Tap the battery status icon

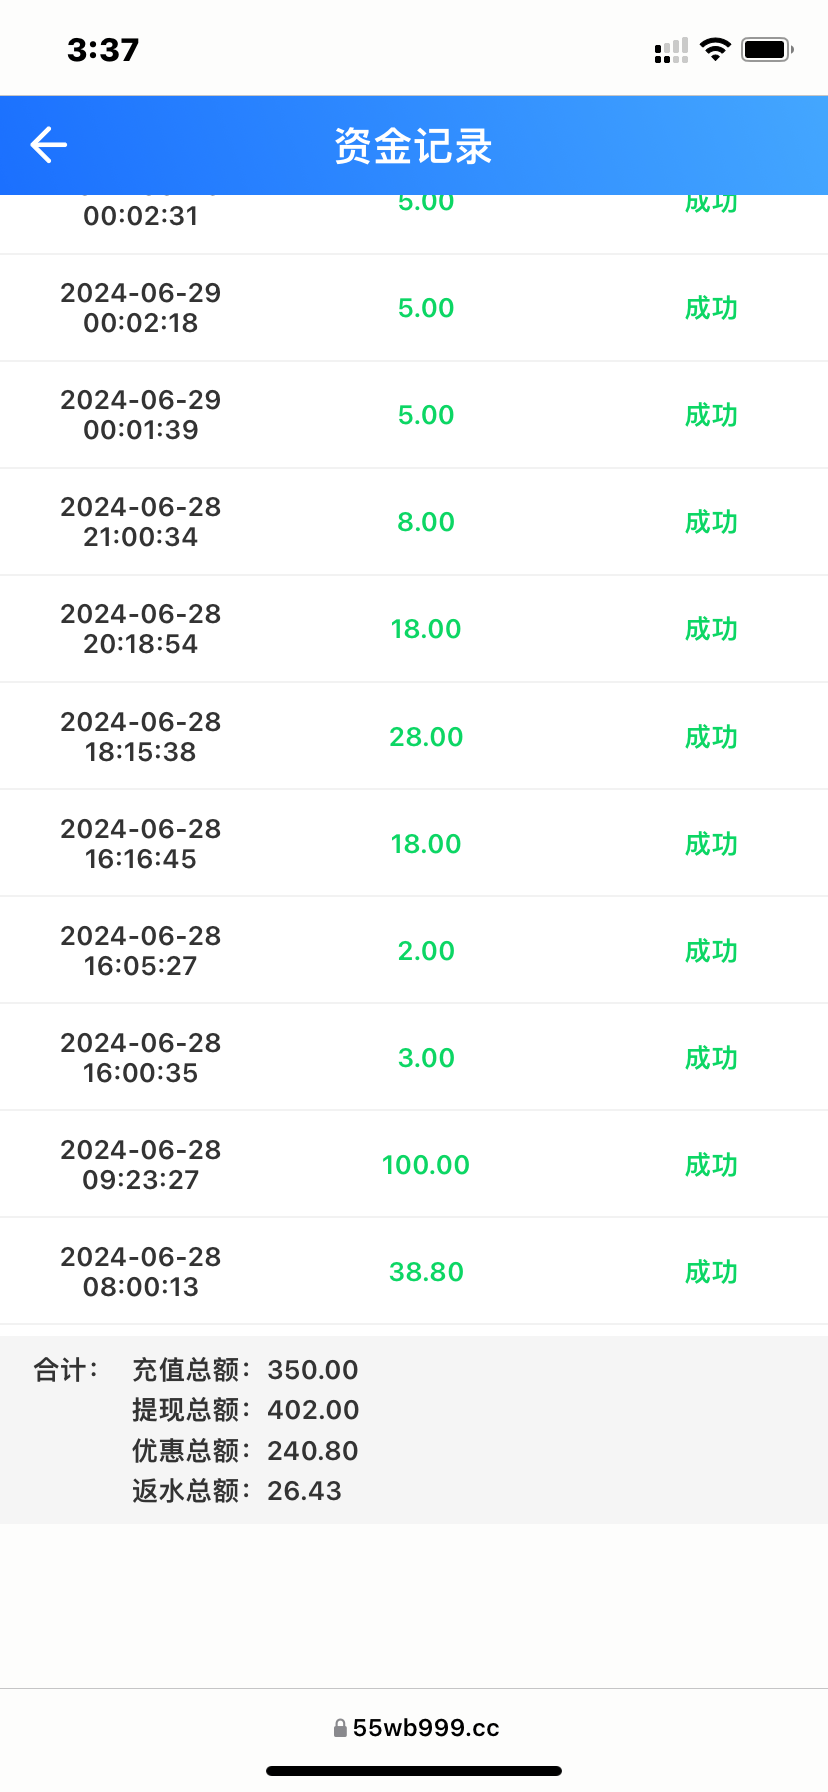coord(767,49)
